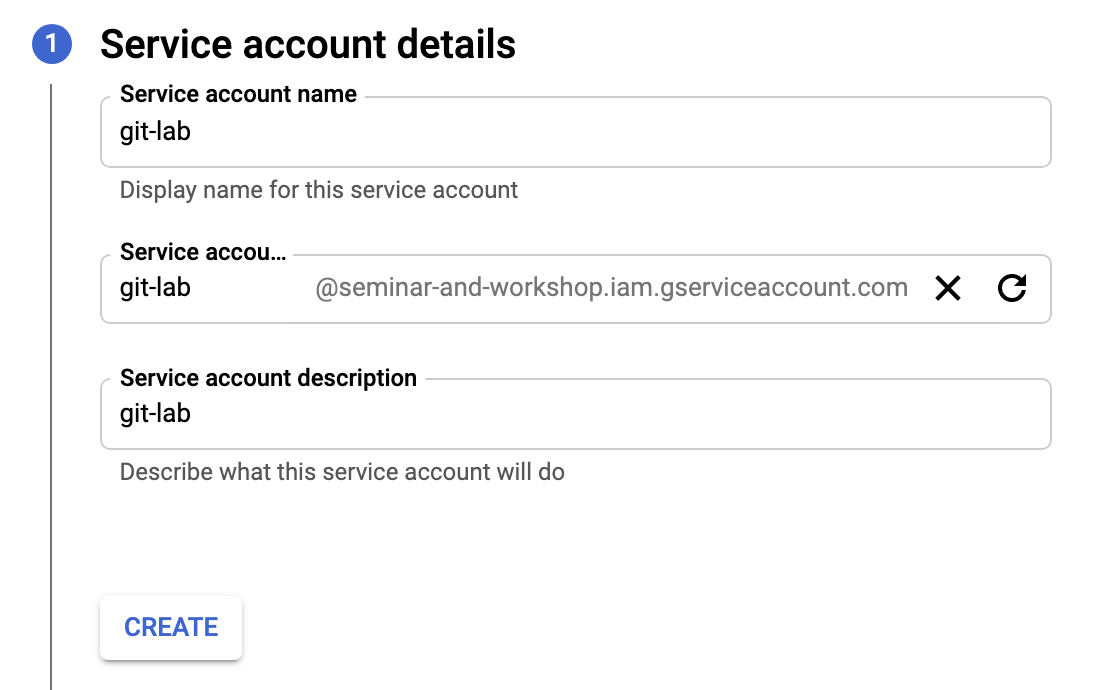Focus the Service account description input field
Screen dimensions: 1102x690
pos(575,414)
